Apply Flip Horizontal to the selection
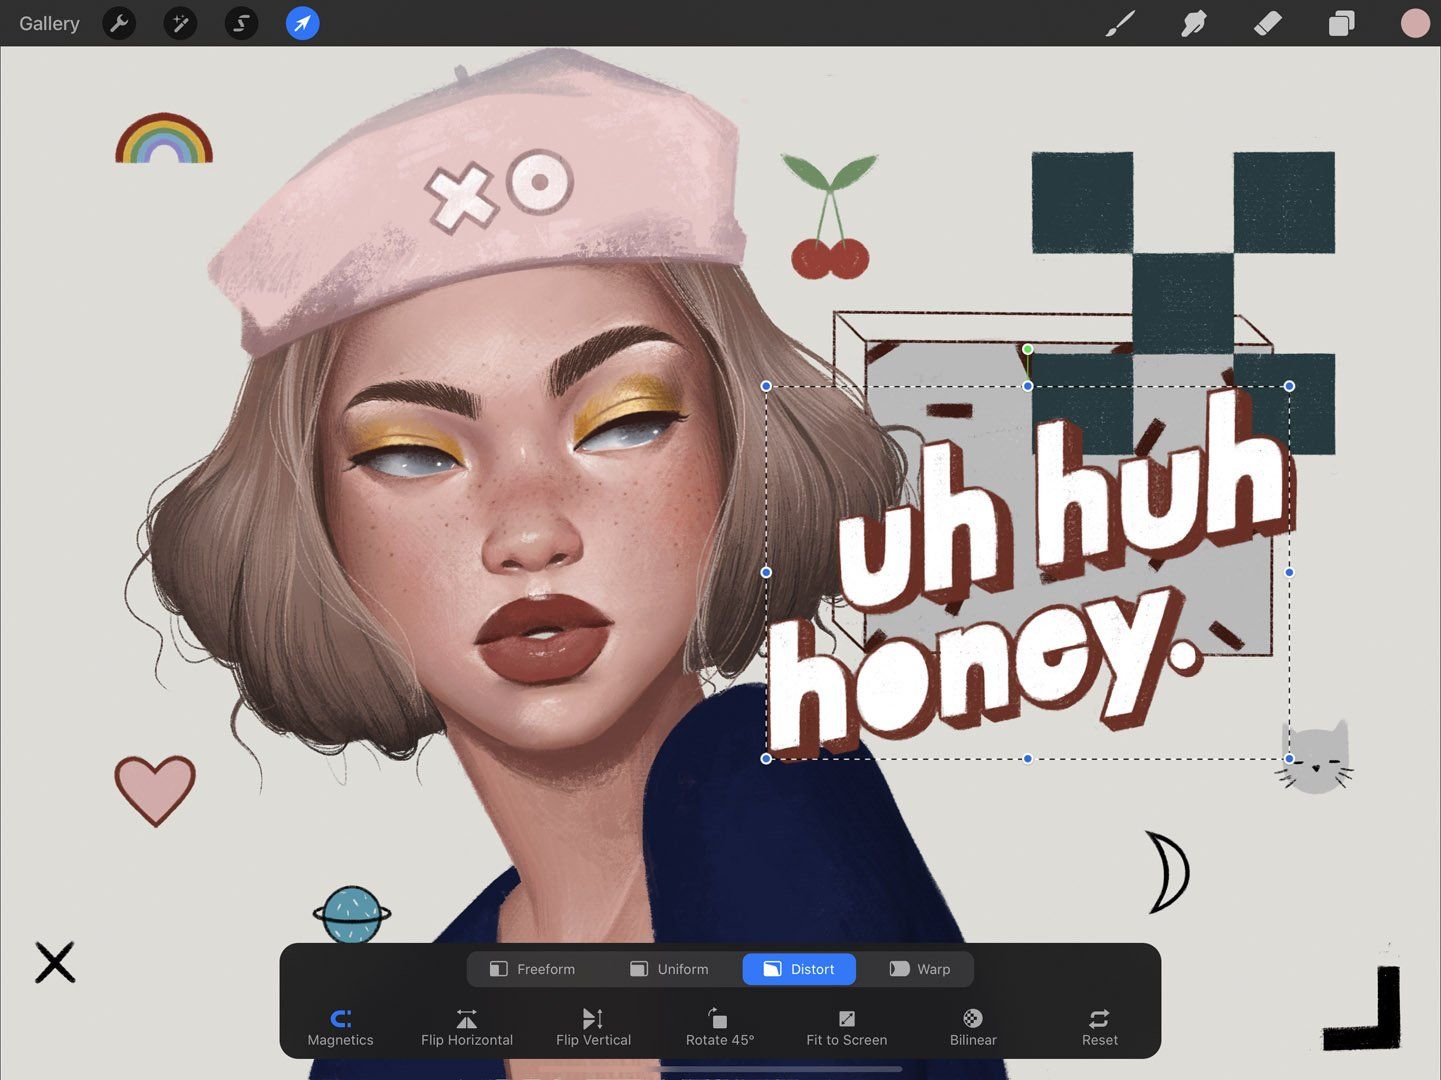Screen dimensions: 1441x1080 click(x=466, y=1027)
